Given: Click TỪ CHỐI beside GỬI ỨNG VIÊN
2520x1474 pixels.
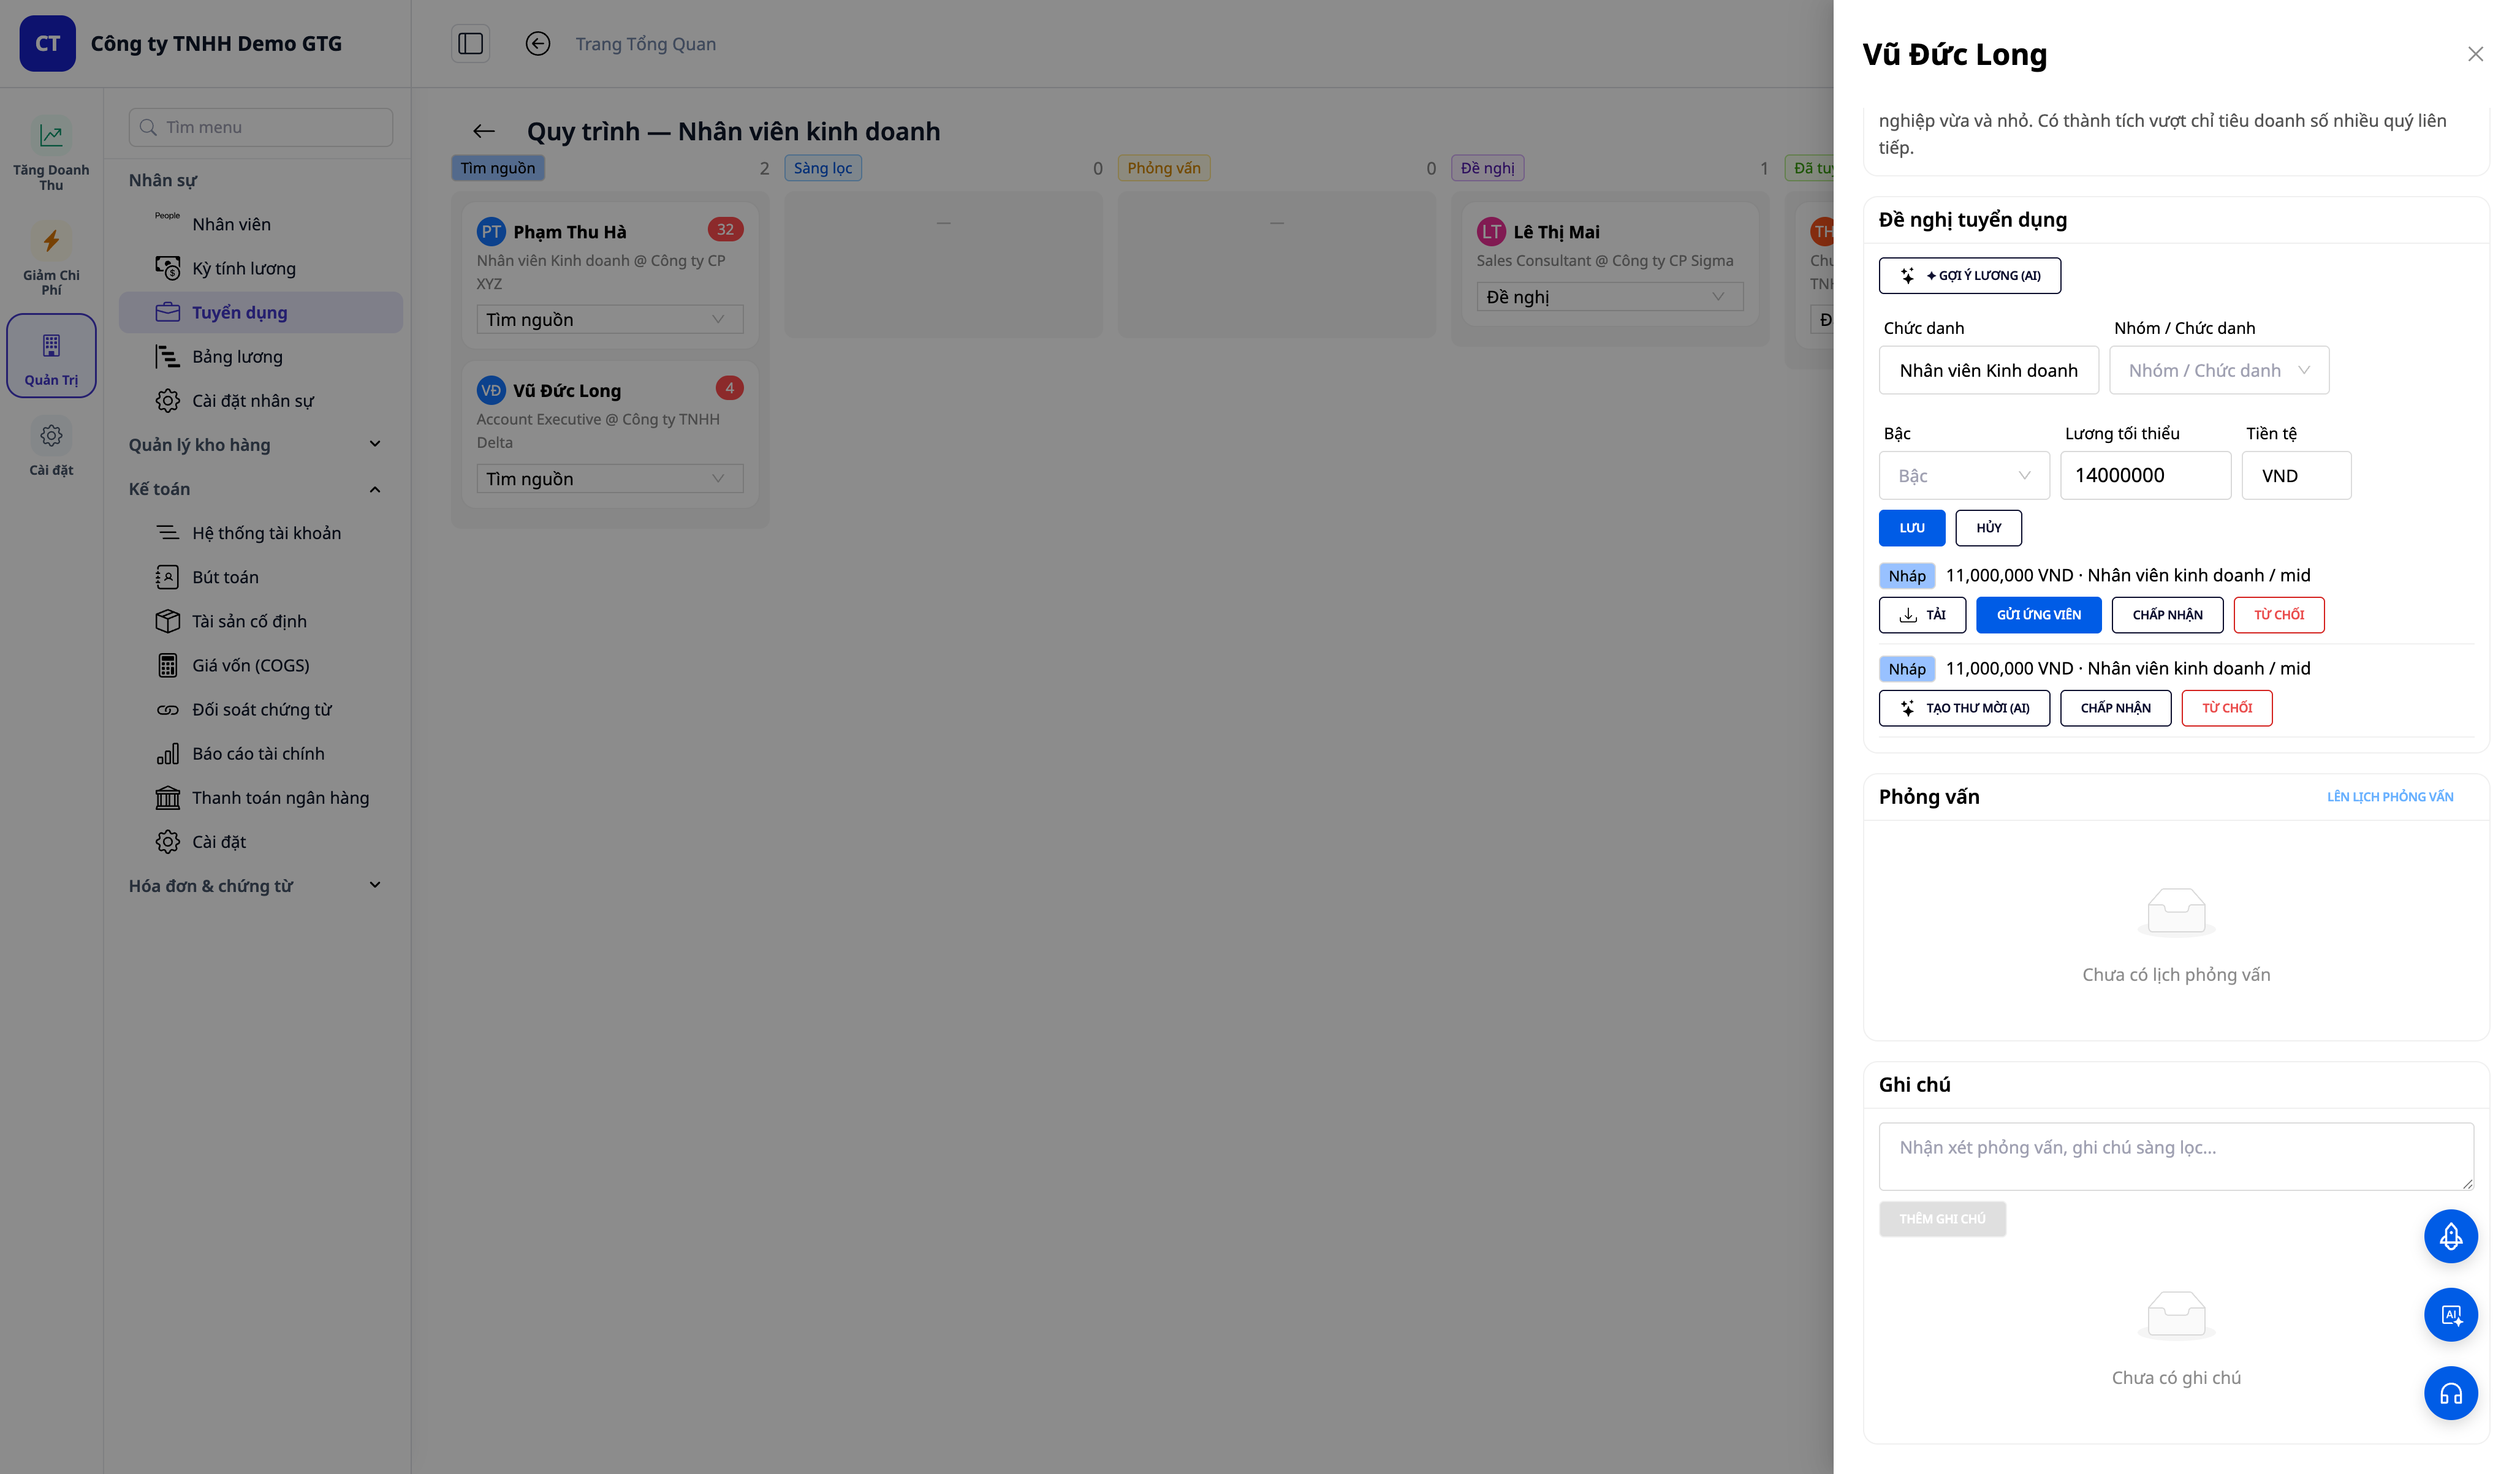Looking at the screenshot, I should pos(2278,614).
